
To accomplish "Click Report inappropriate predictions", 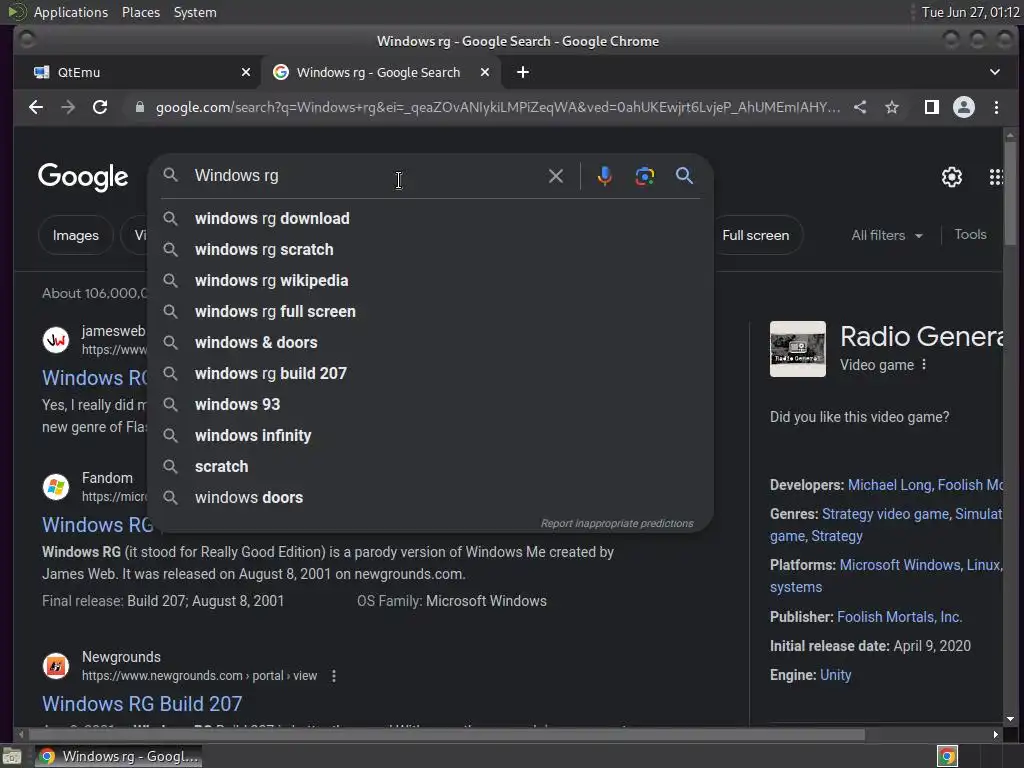I will tap(616, 523).
